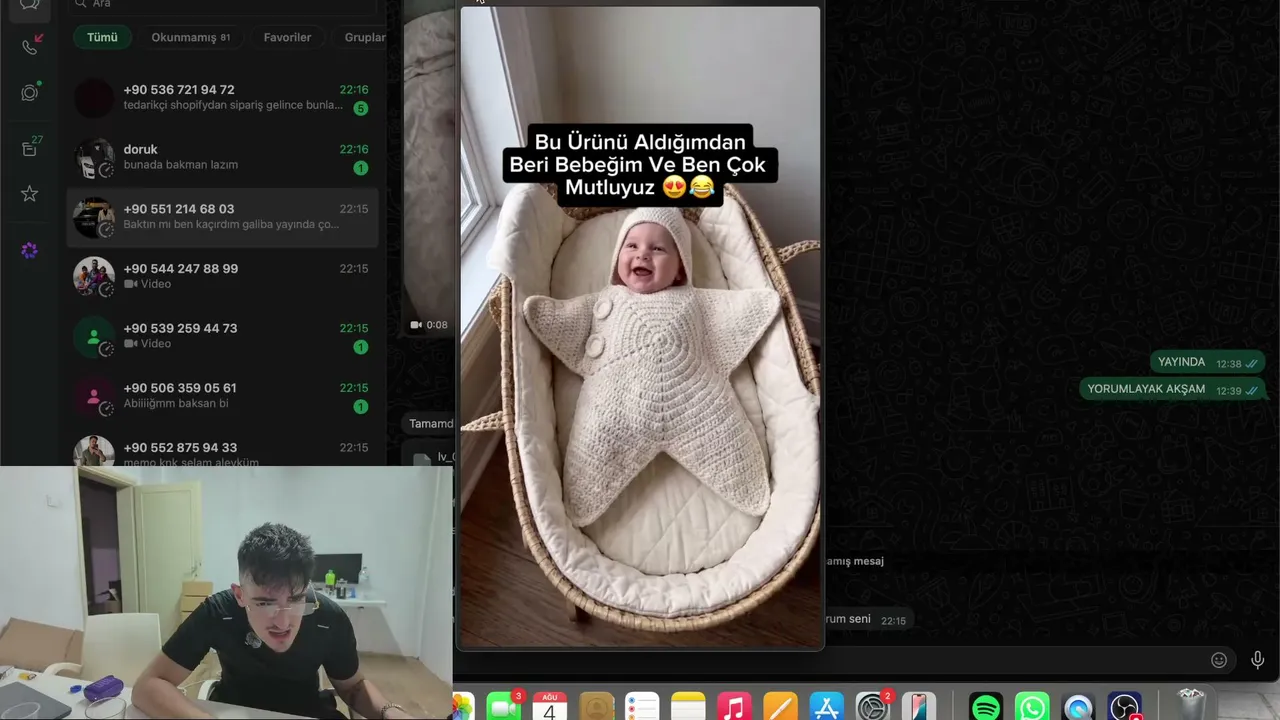The height and width of the screenshot is (720, 1280).
Task: Open Pages in the dock
Action: point(780,707)
